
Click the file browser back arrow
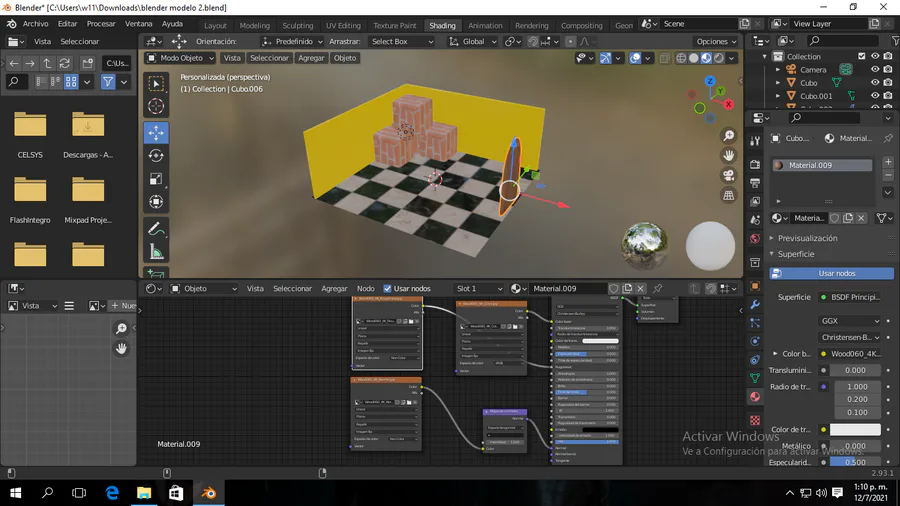pos(14,63)
